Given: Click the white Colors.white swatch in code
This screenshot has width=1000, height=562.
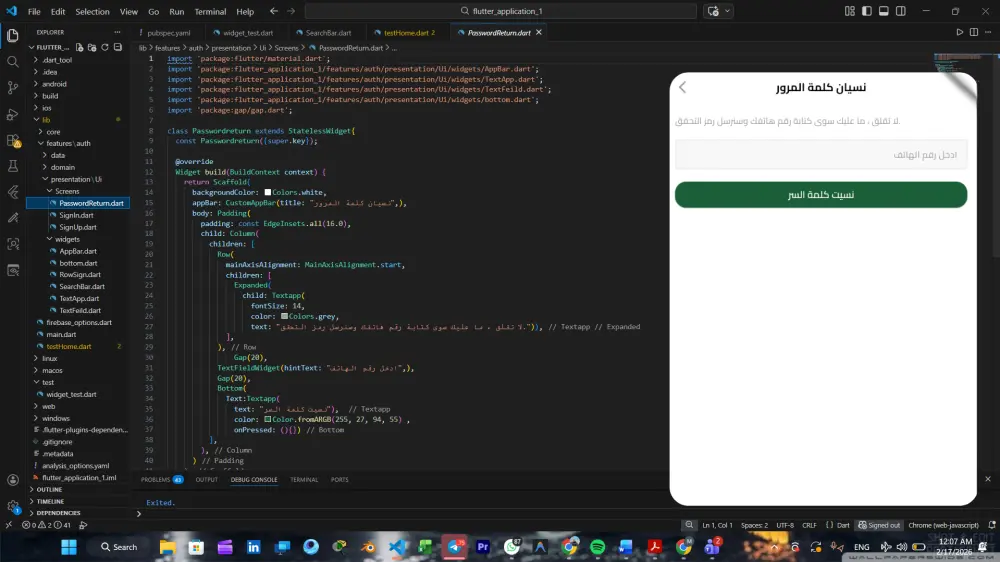Looking at the screenshot, I should (x=268, y=192).
